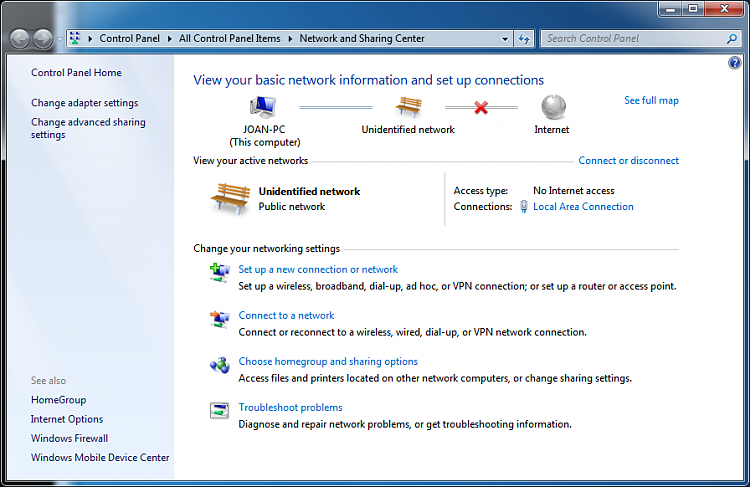The height and width of the screenshot is (487, 750).
Task: Click See full map link
Action: [651, 100]
